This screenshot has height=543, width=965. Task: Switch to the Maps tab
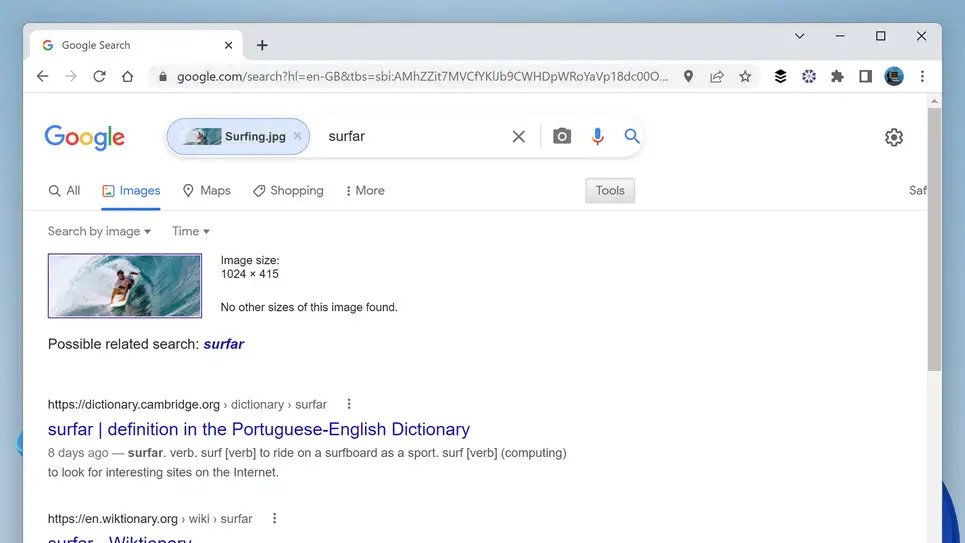coord(207,191)
